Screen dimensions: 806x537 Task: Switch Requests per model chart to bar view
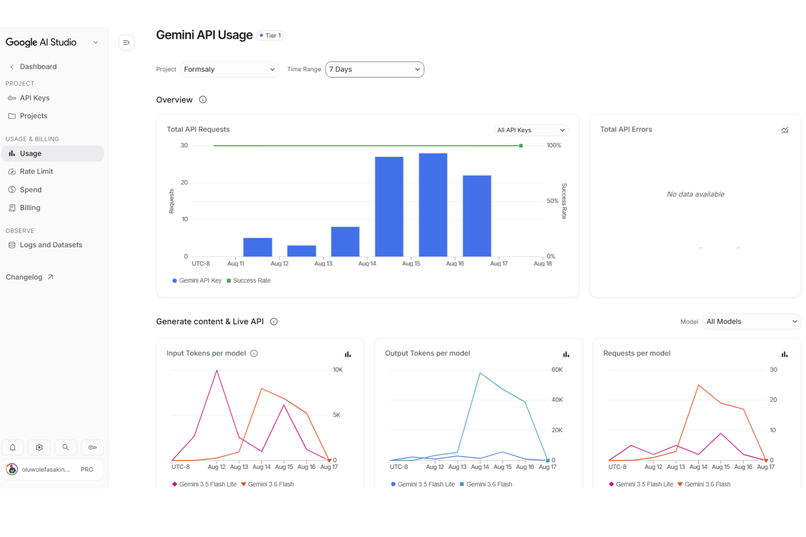[784, 354]
